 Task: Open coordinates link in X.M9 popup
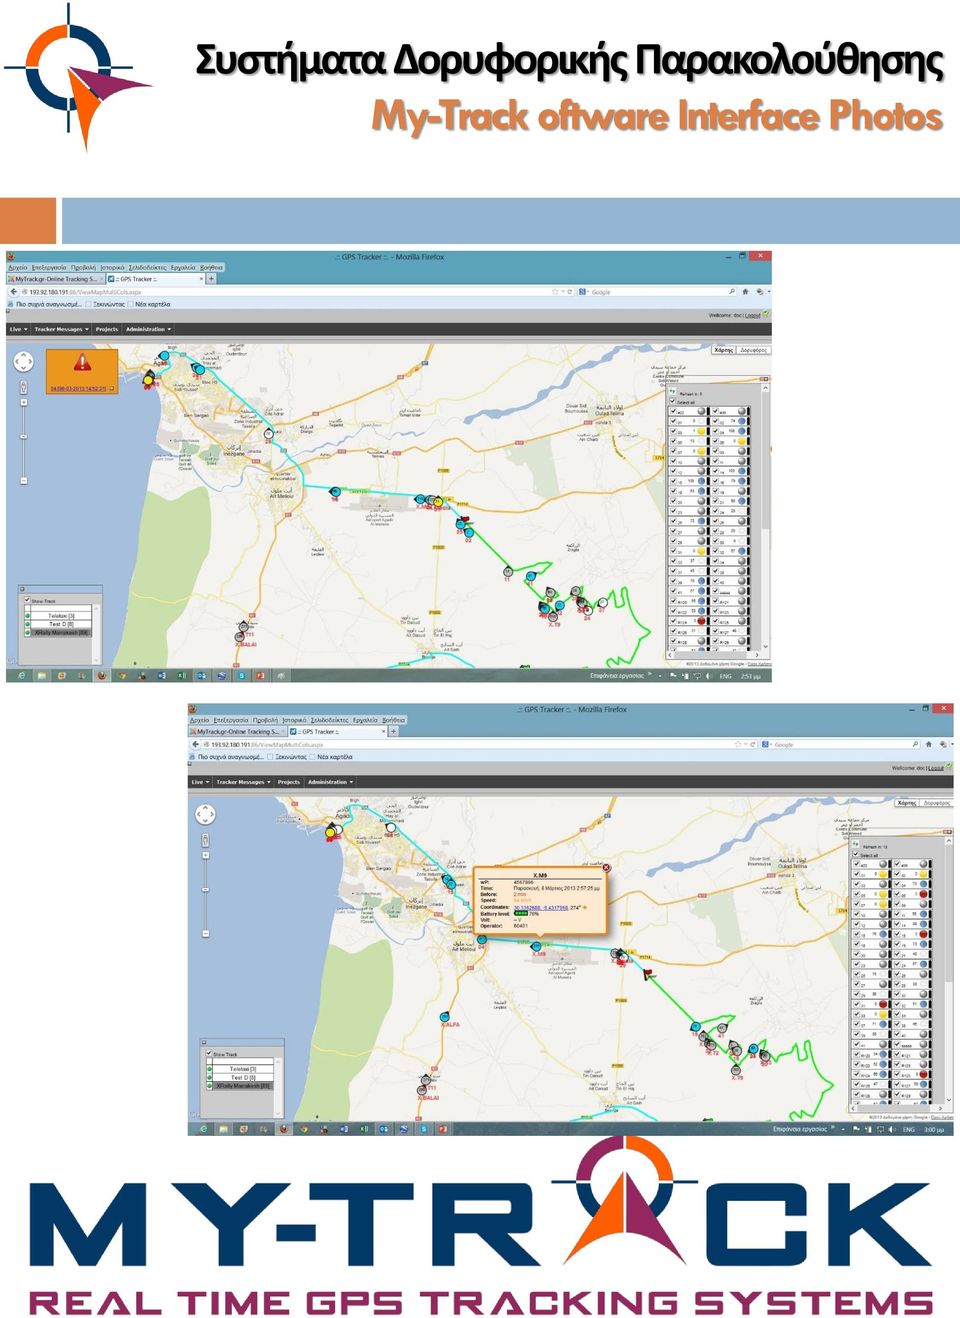point(540,907)
